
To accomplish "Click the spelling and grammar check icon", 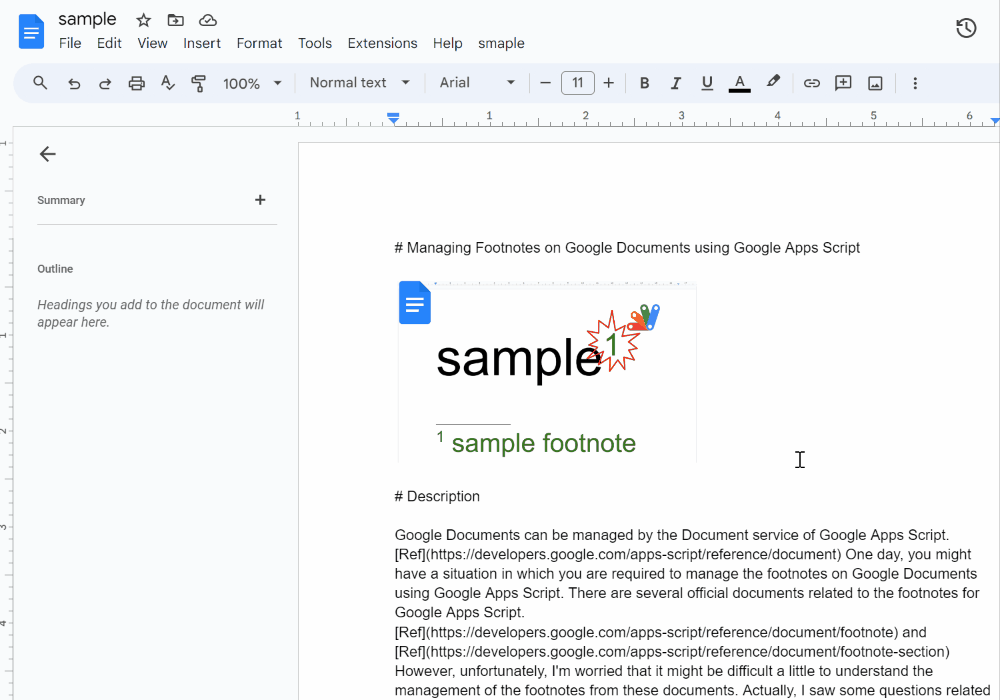I will click(168, 84).
